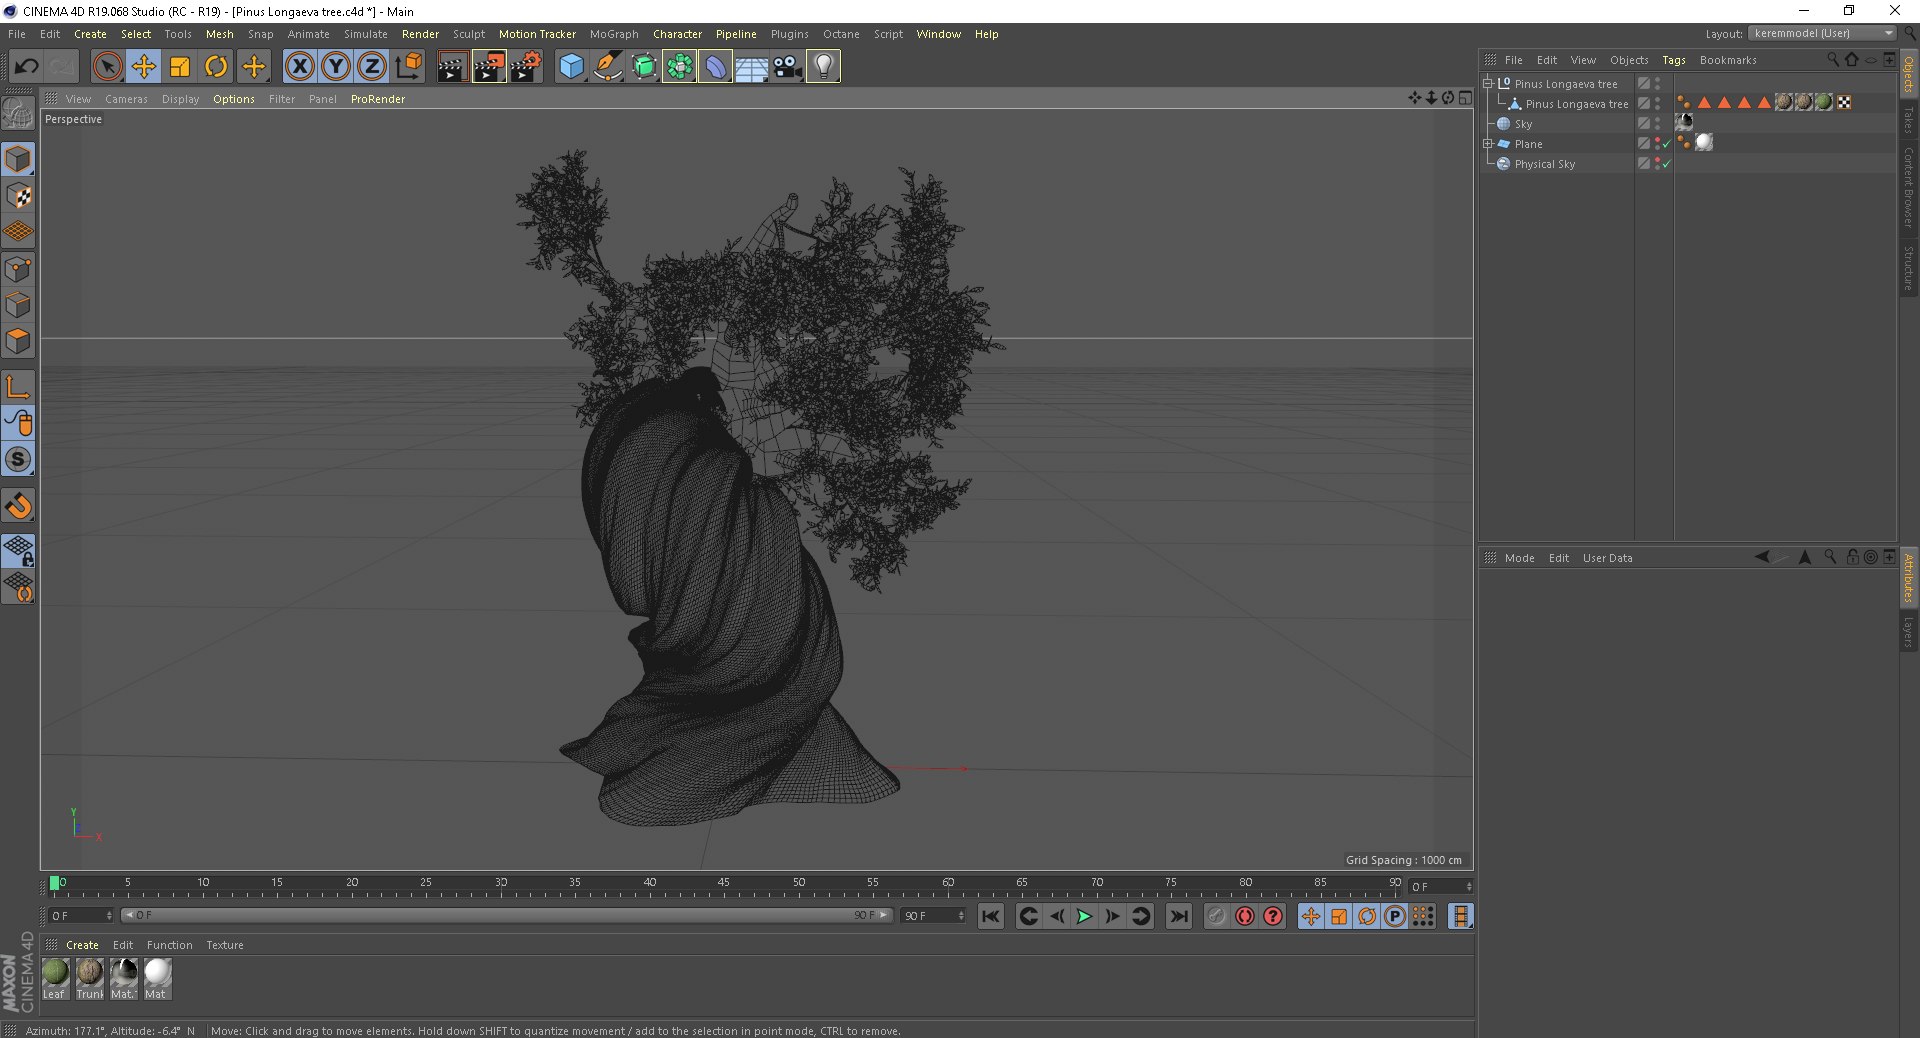
Task: Add a Cube primitive object
Action: click(x=571, y=67)
